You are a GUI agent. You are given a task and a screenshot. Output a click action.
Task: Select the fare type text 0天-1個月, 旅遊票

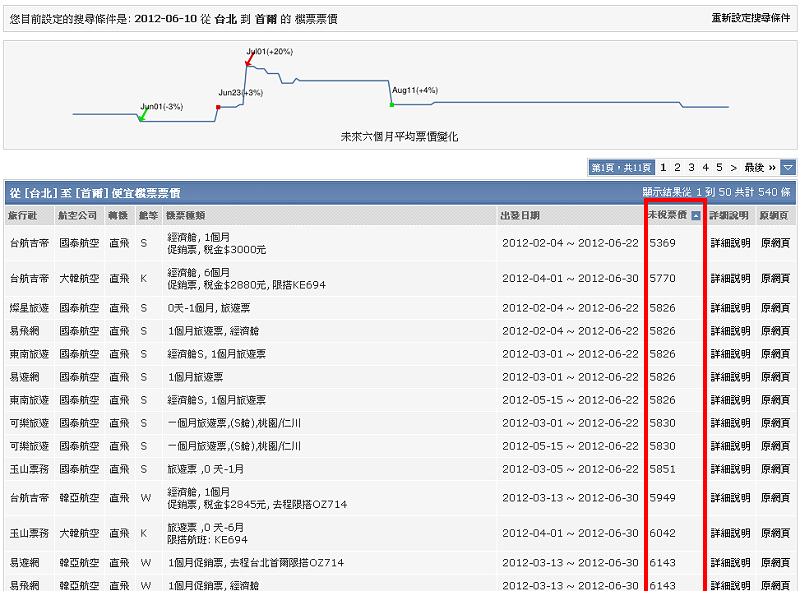(x=209, y=308)
